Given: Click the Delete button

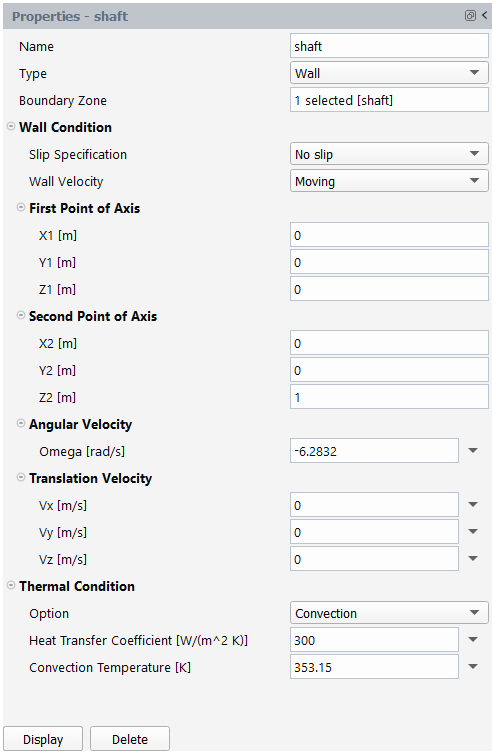Looking at the screenshot, I should pyautogui.click(x=130, y=739).
